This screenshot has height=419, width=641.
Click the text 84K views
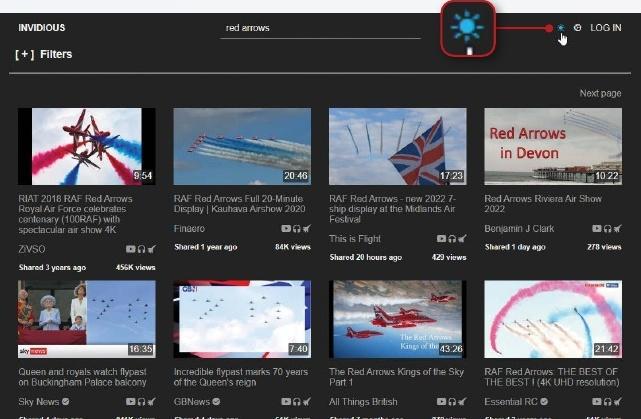(293, 247)
